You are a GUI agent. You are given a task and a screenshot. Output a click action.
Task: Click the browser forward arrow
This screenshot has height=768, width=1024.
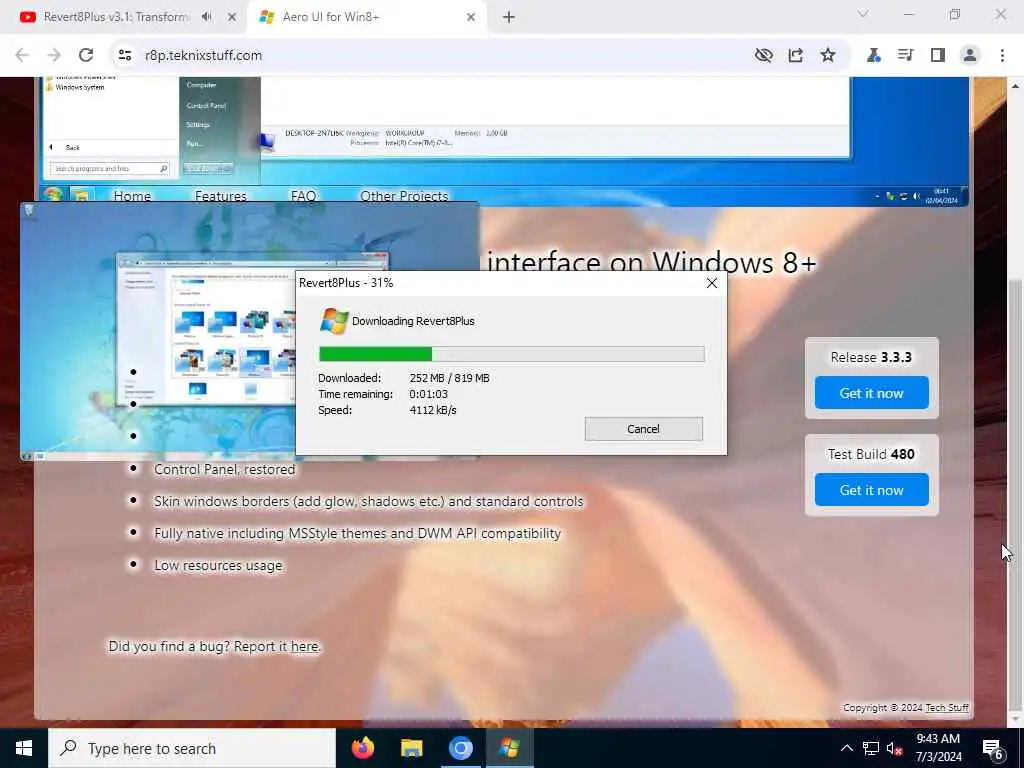point(54,56)
